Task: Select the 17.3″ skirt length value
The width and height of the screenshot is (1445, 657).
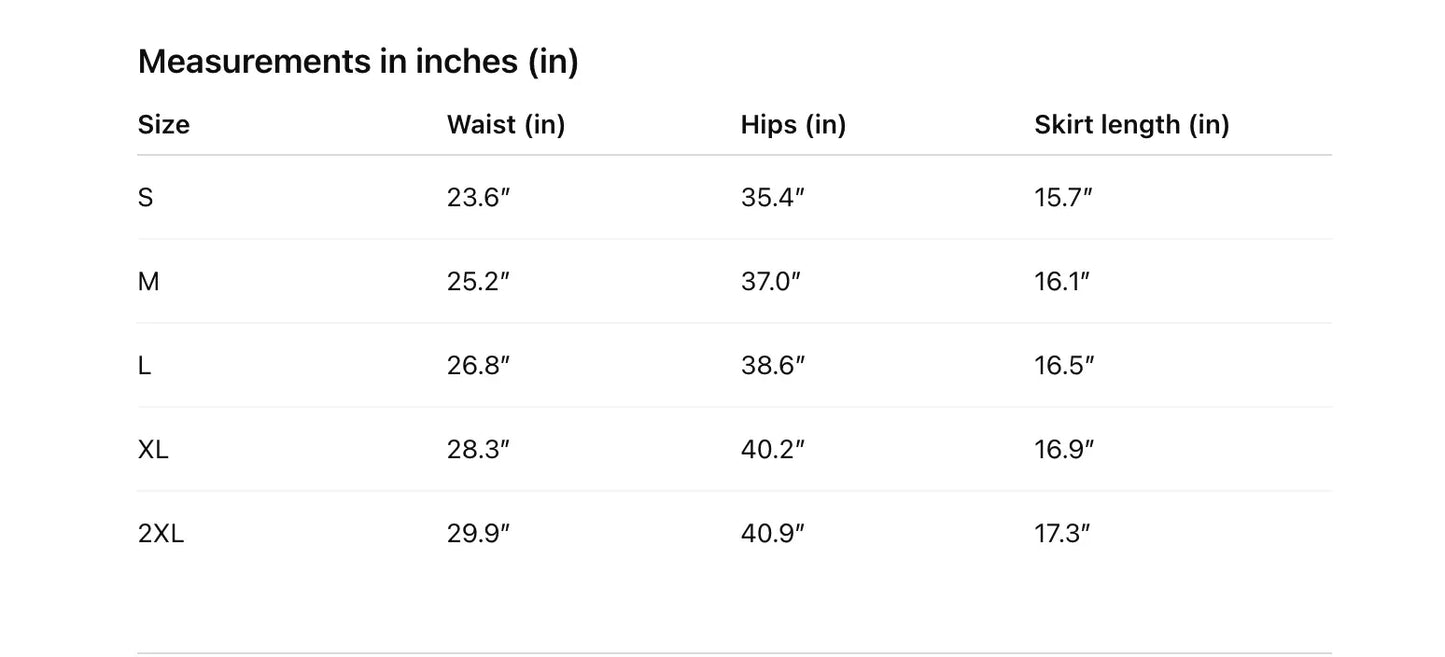Action: click(x=1062, y=534)
